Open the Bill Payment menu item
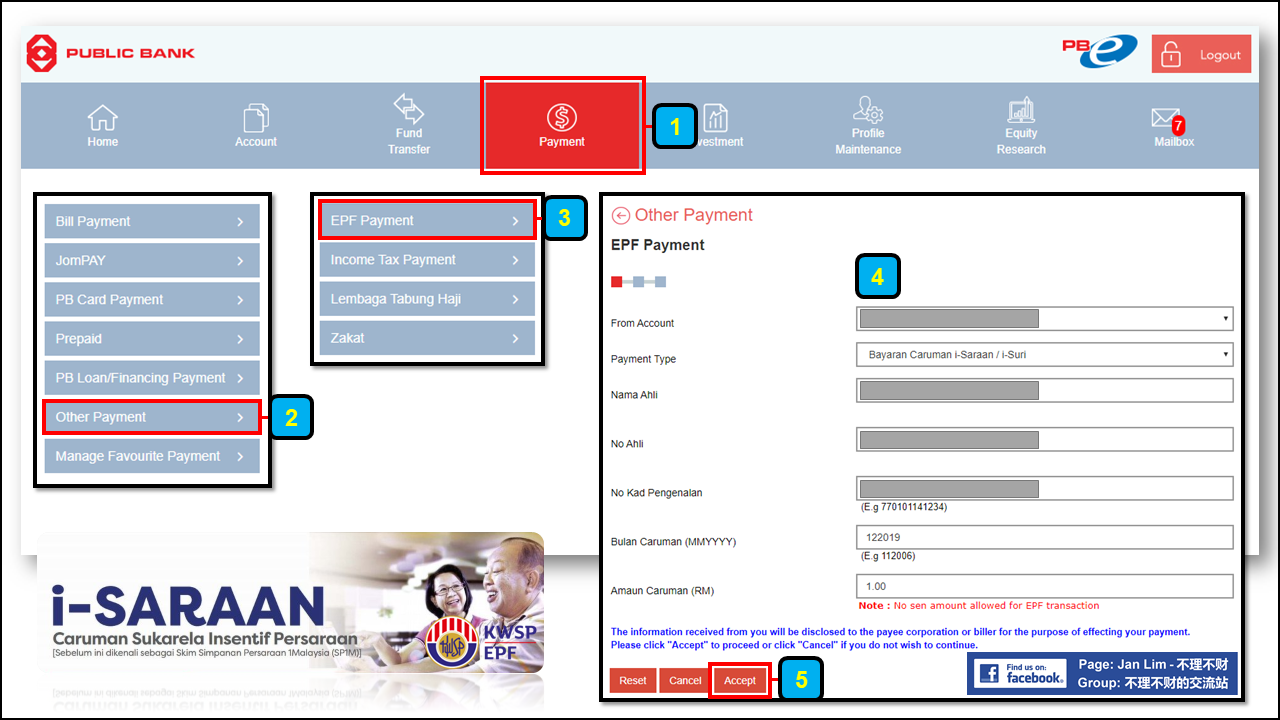Screen dimensions: 1280x720 coord(151,221)
